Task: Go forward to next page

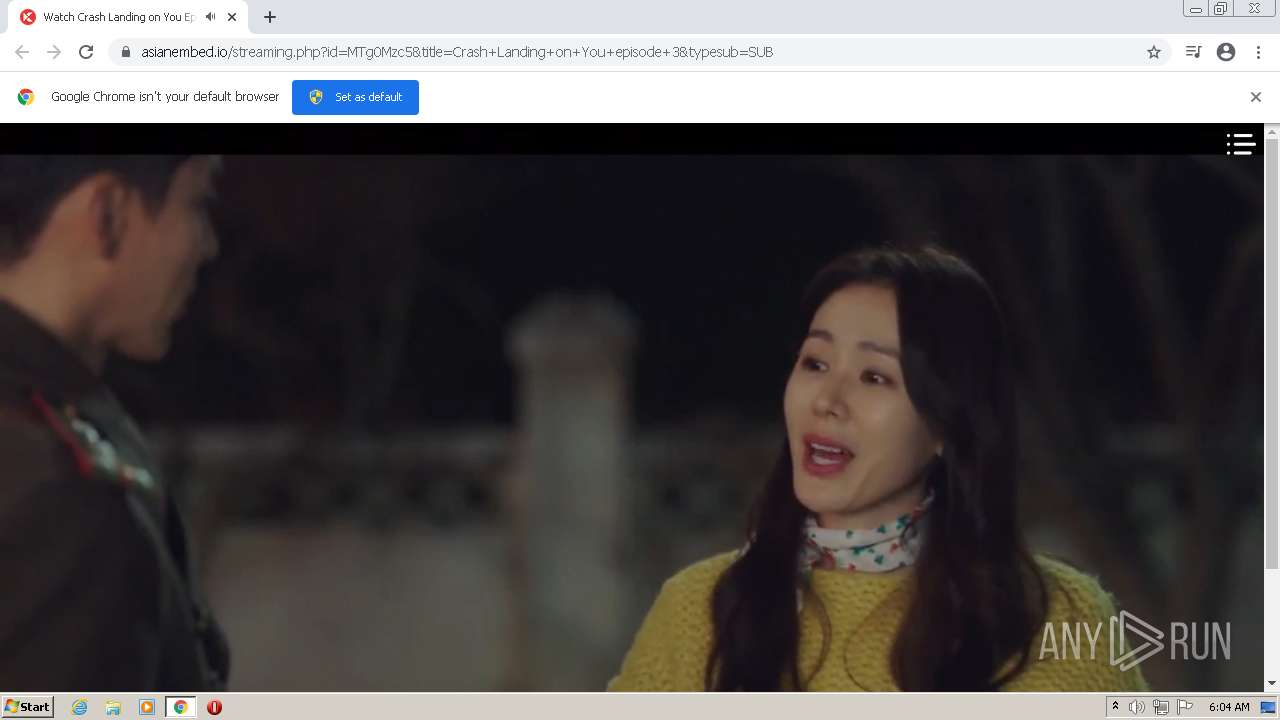Action: click(54, 52)
